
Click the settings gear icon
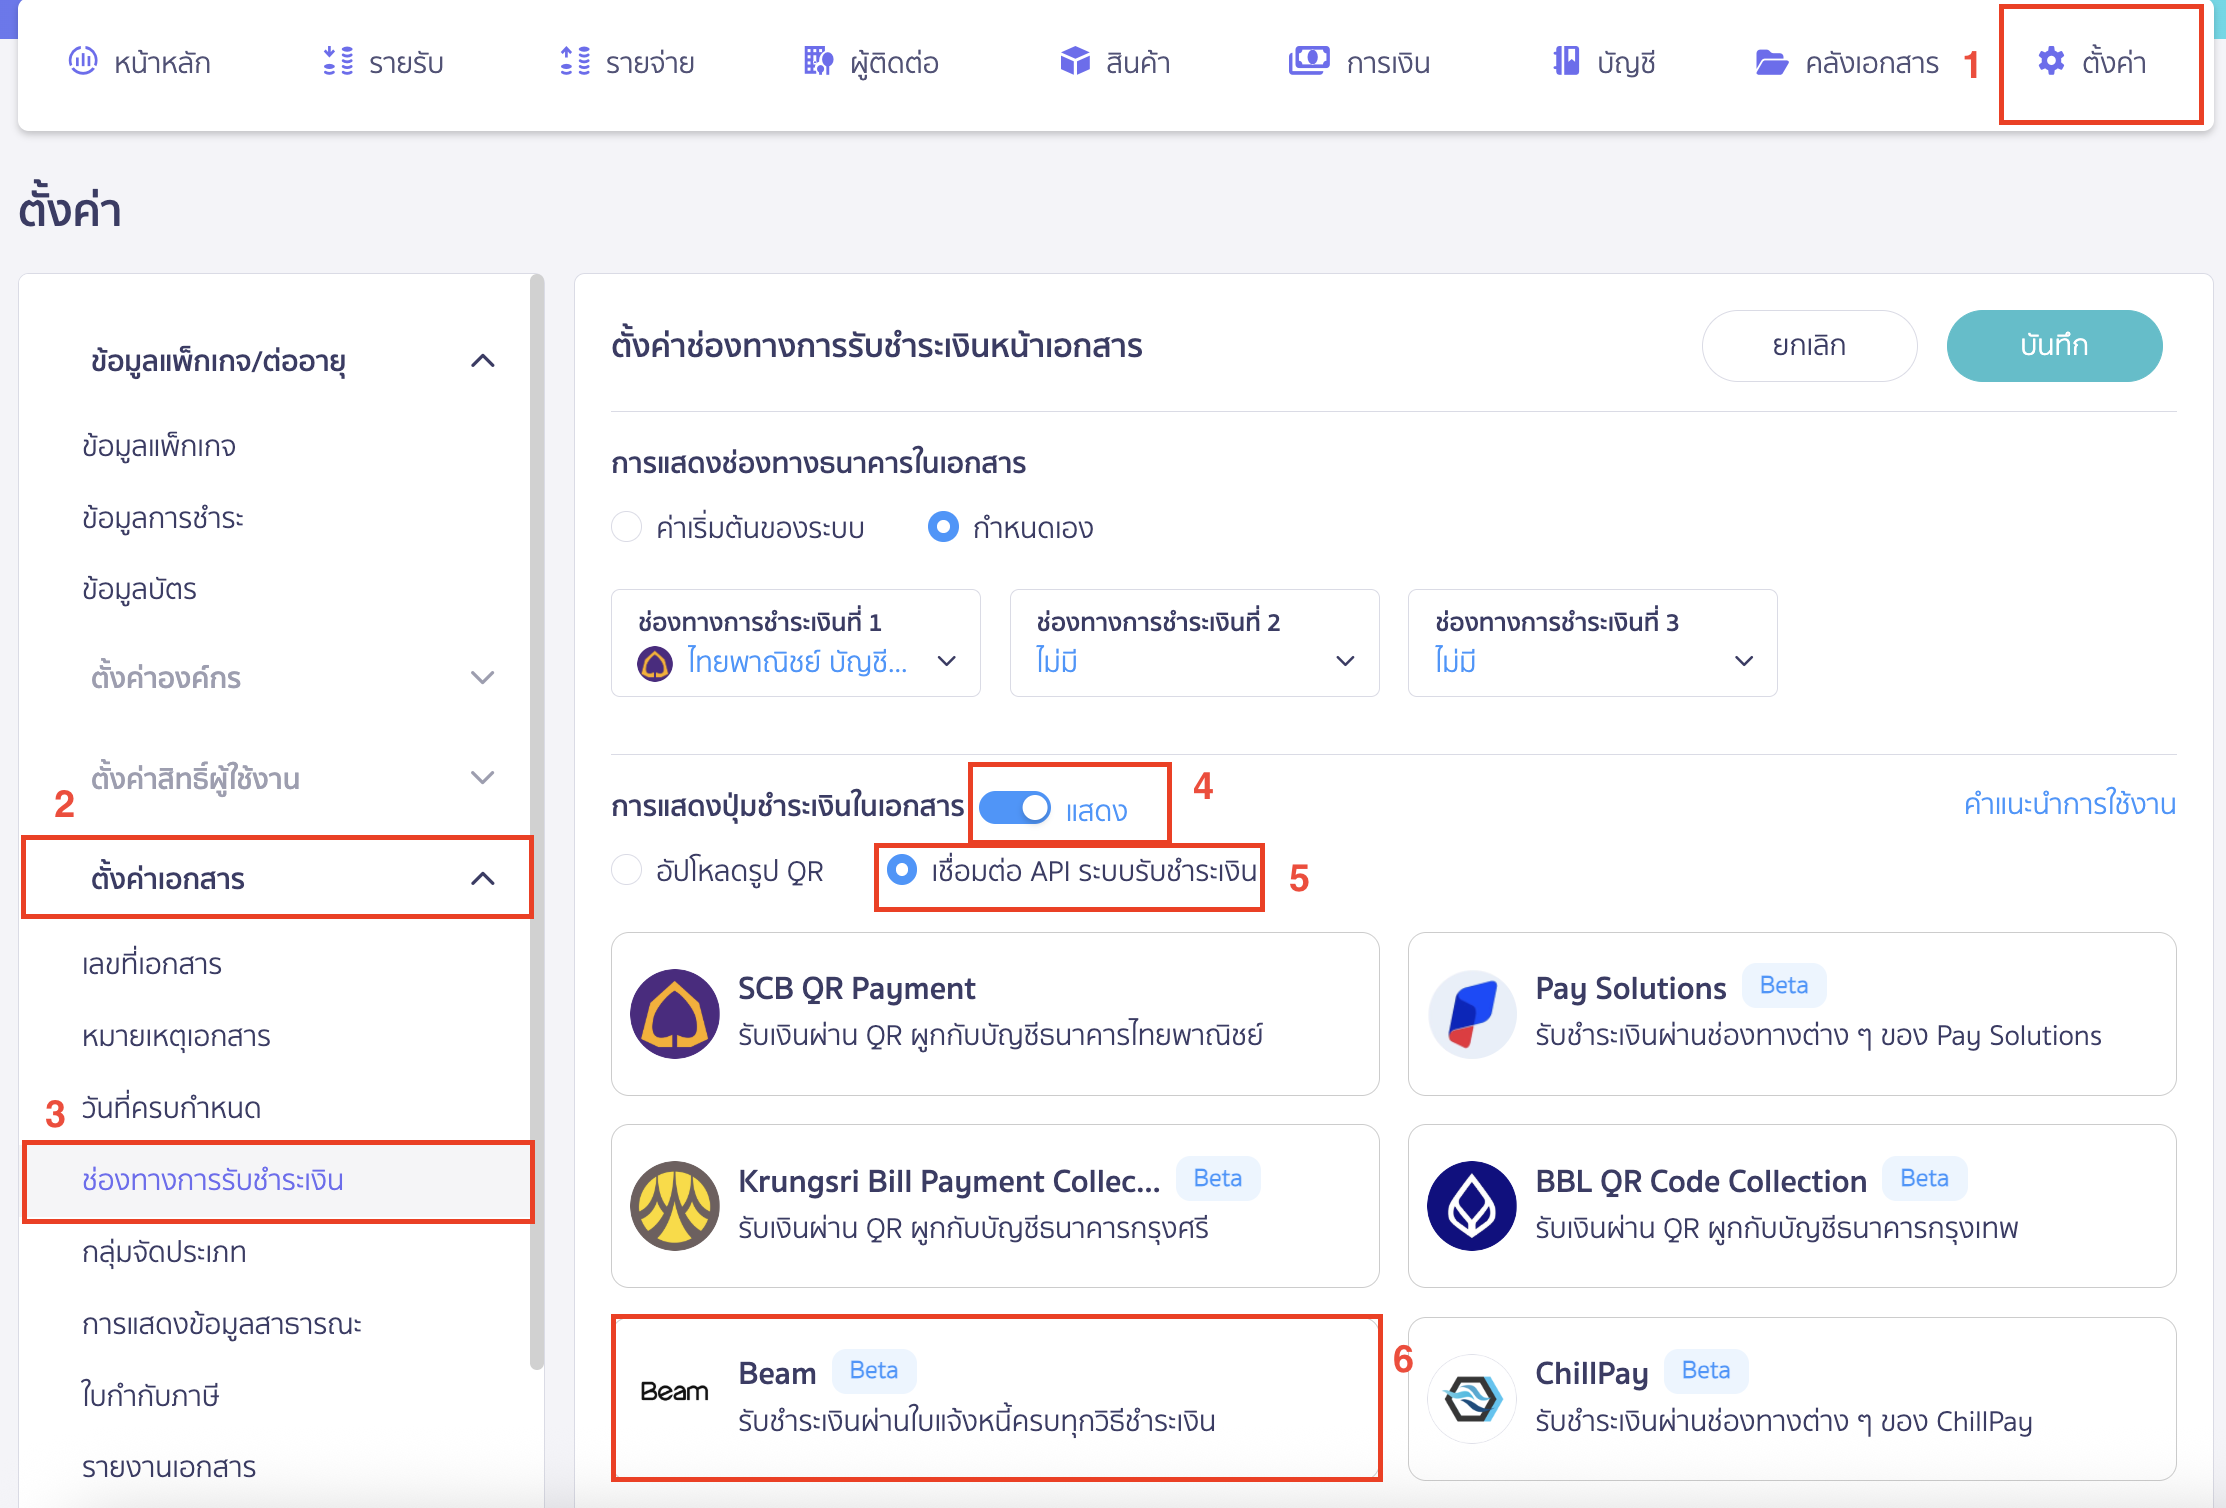coord(2051,61)
